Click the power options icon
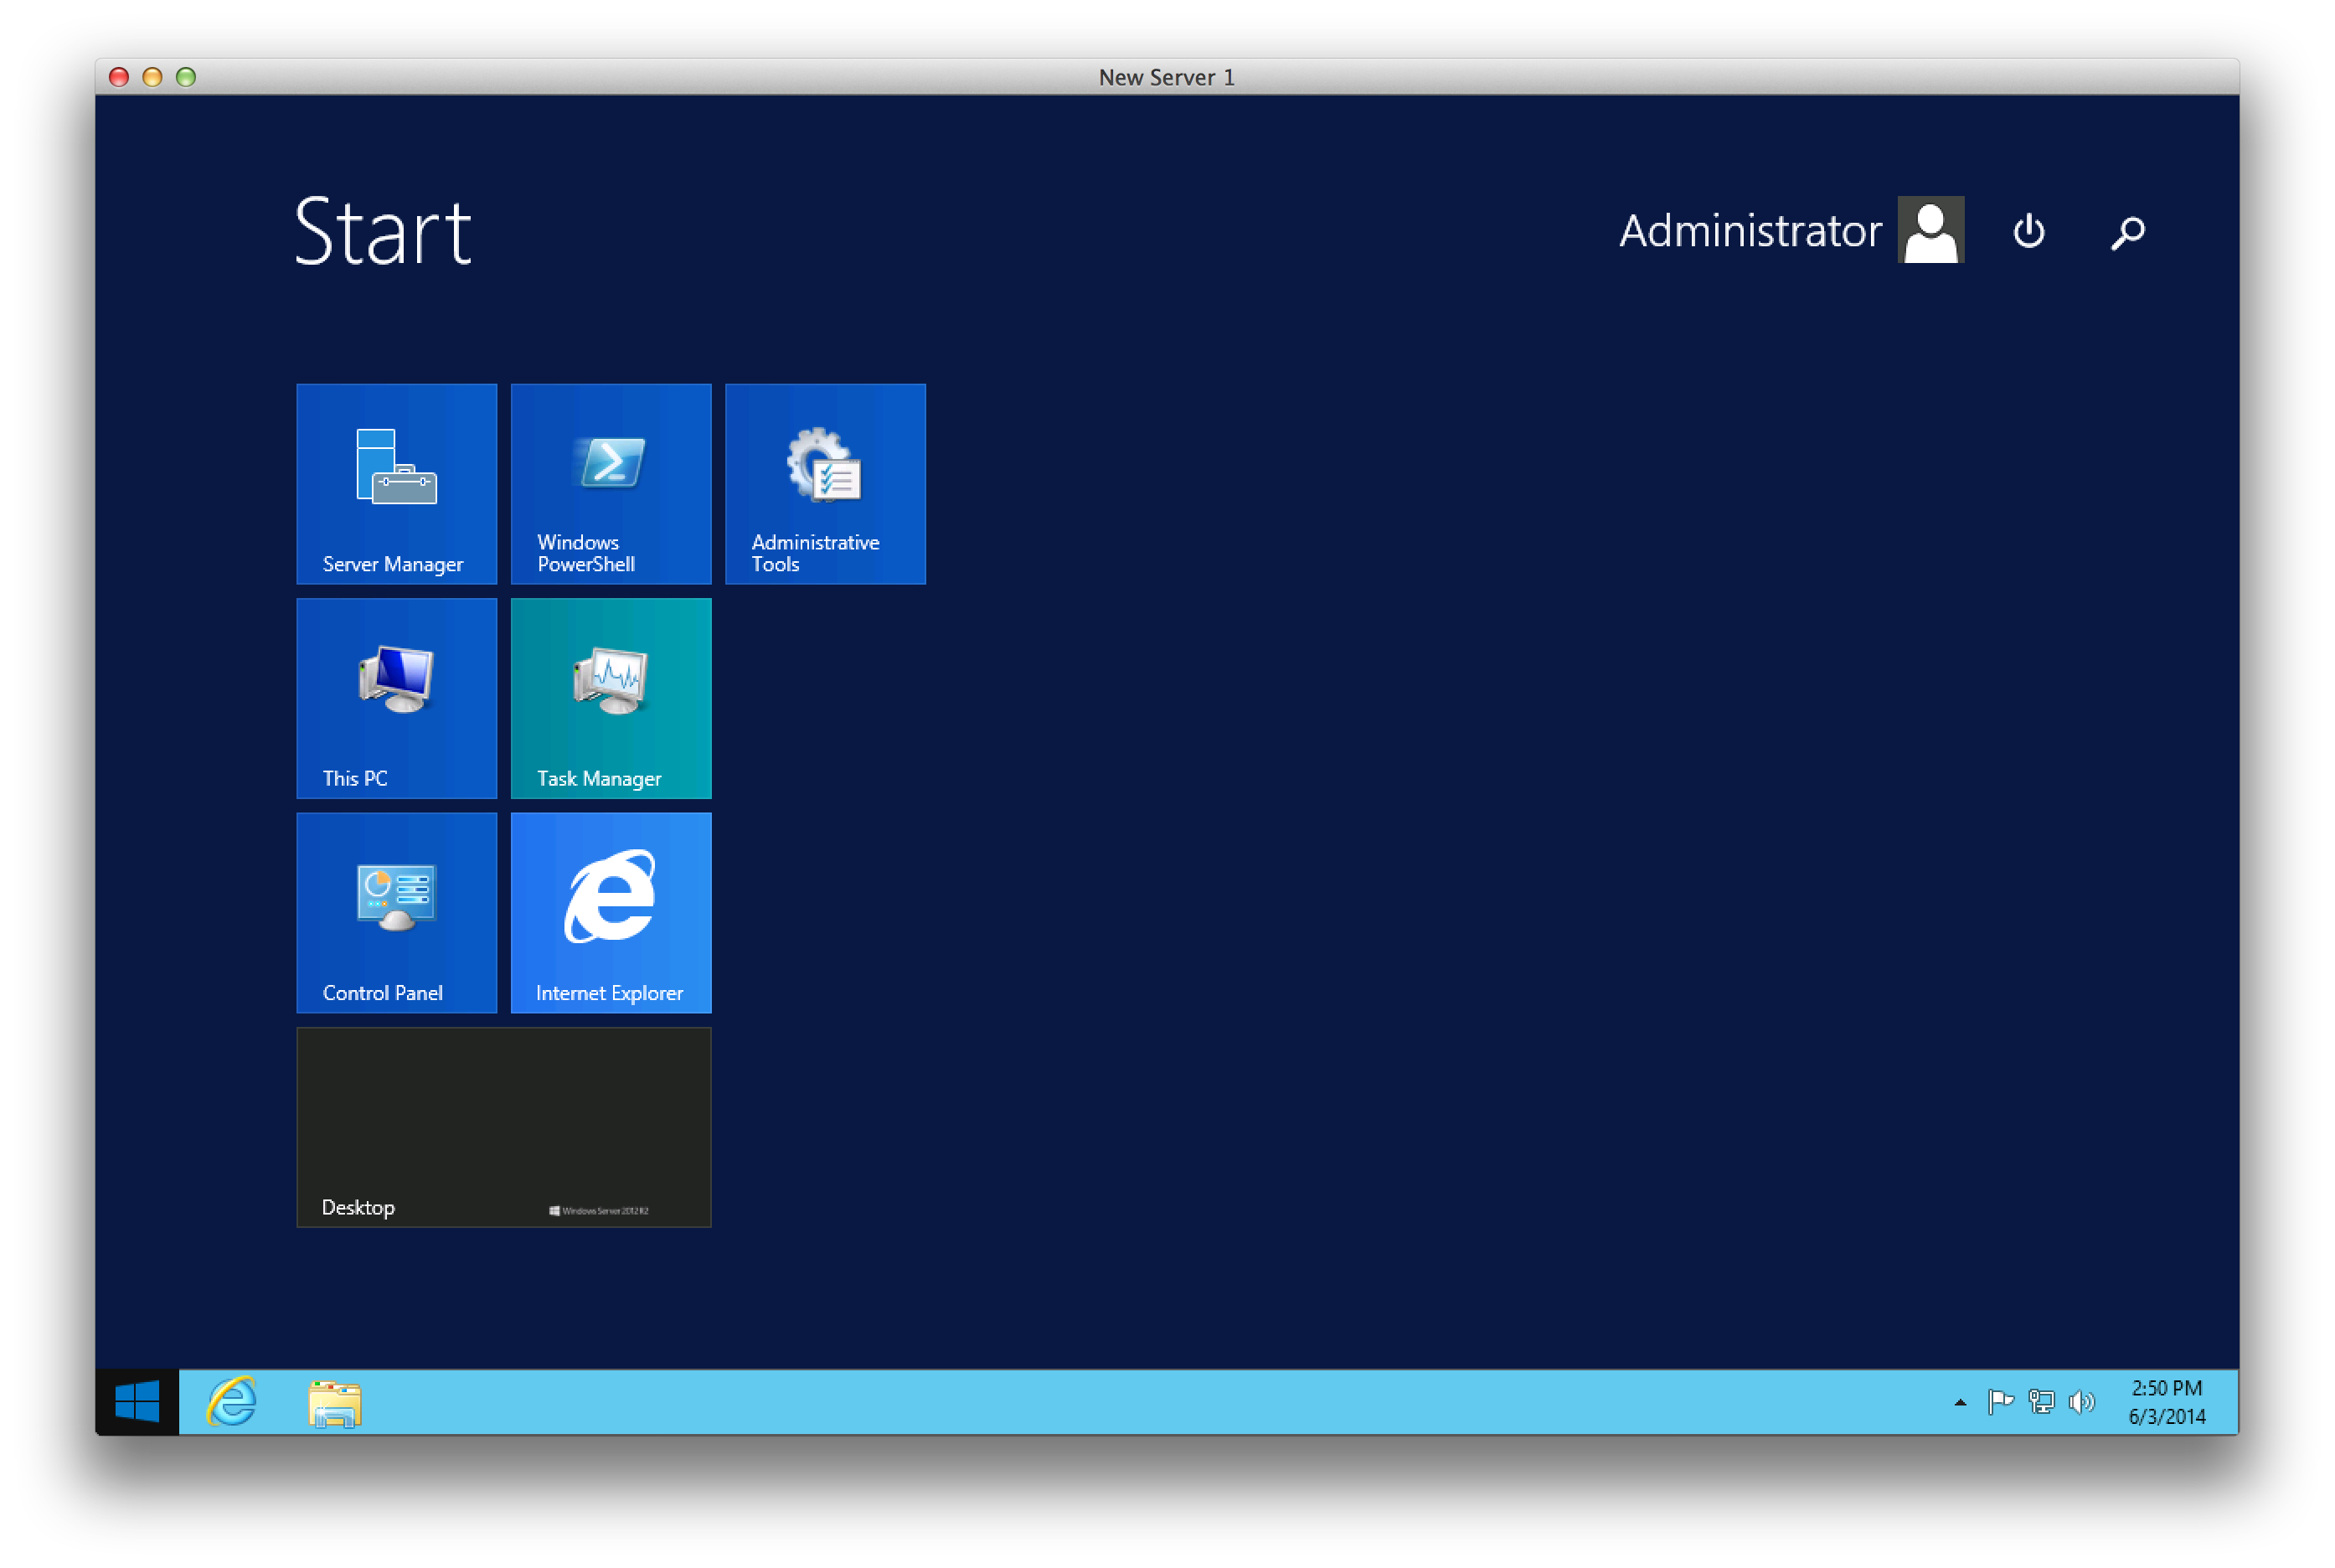 [2028, 231]
